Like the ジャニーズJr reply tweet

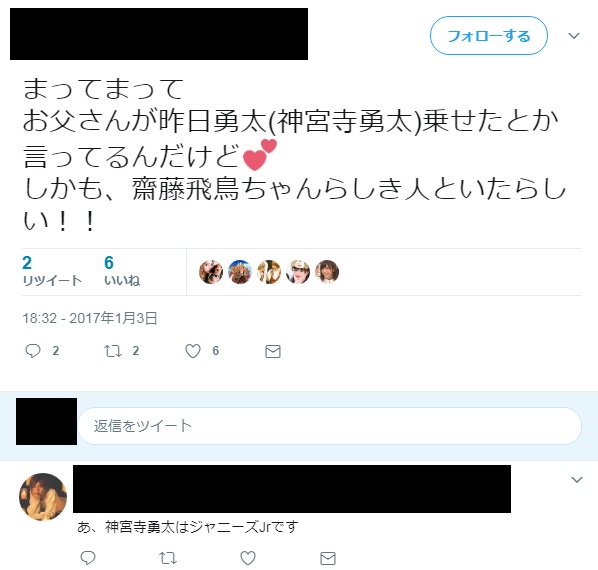pyautogui.click(x=248, y=558)
